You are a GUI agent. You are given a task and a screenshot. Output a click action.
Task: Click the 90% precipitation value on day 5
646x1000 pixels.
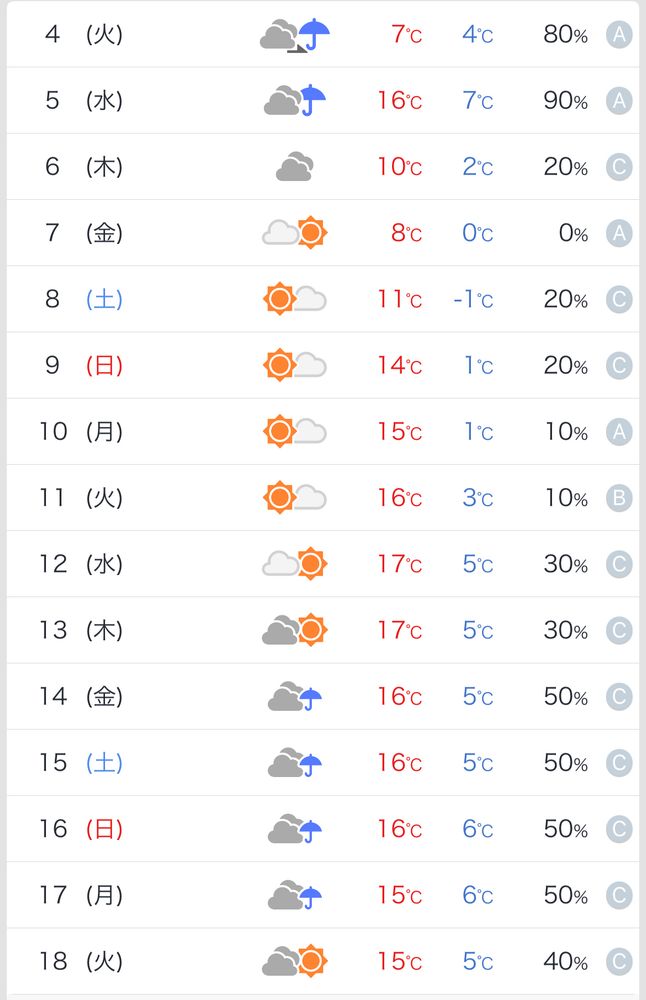[x=565, y=101]
